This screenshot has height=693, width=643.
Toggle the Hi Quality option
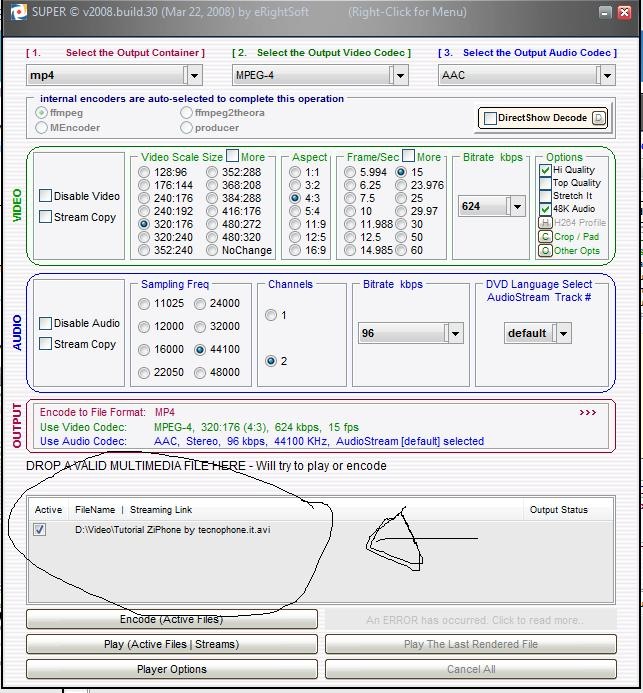pos(545,170)
